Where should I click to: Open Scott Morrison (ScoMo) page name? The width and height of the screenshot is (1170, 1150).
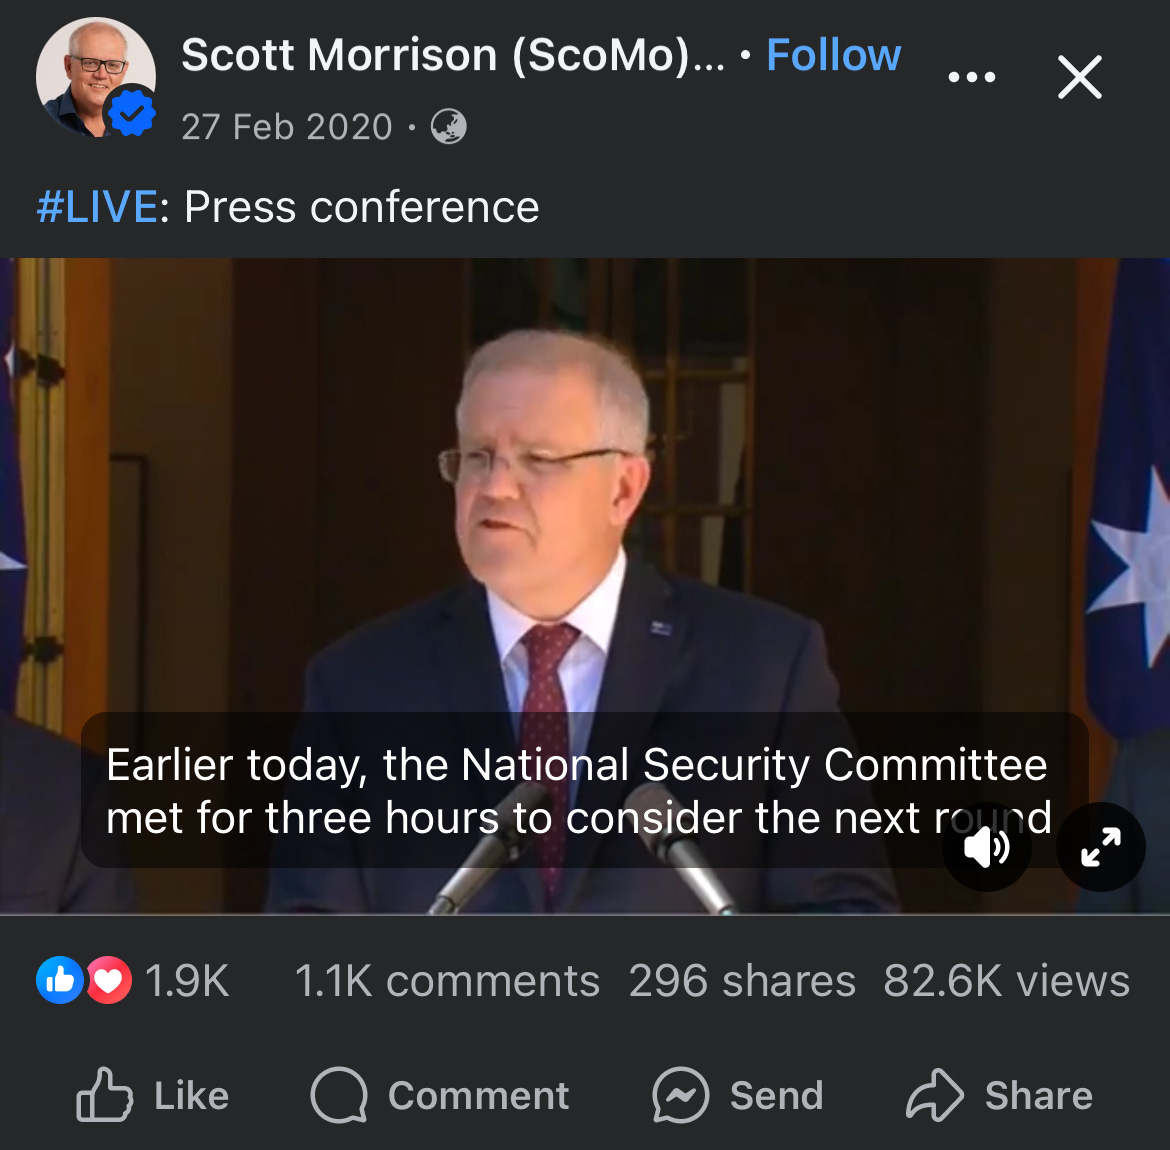coord(453,55)
